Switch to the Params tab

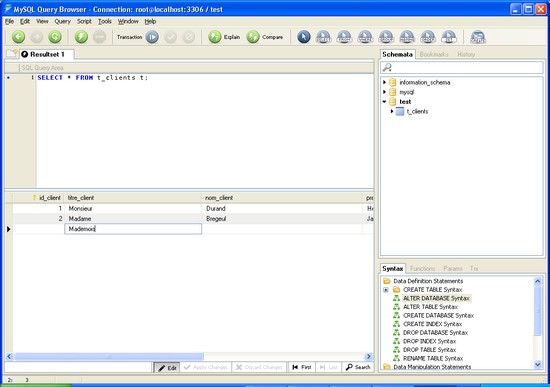[453, 269]
